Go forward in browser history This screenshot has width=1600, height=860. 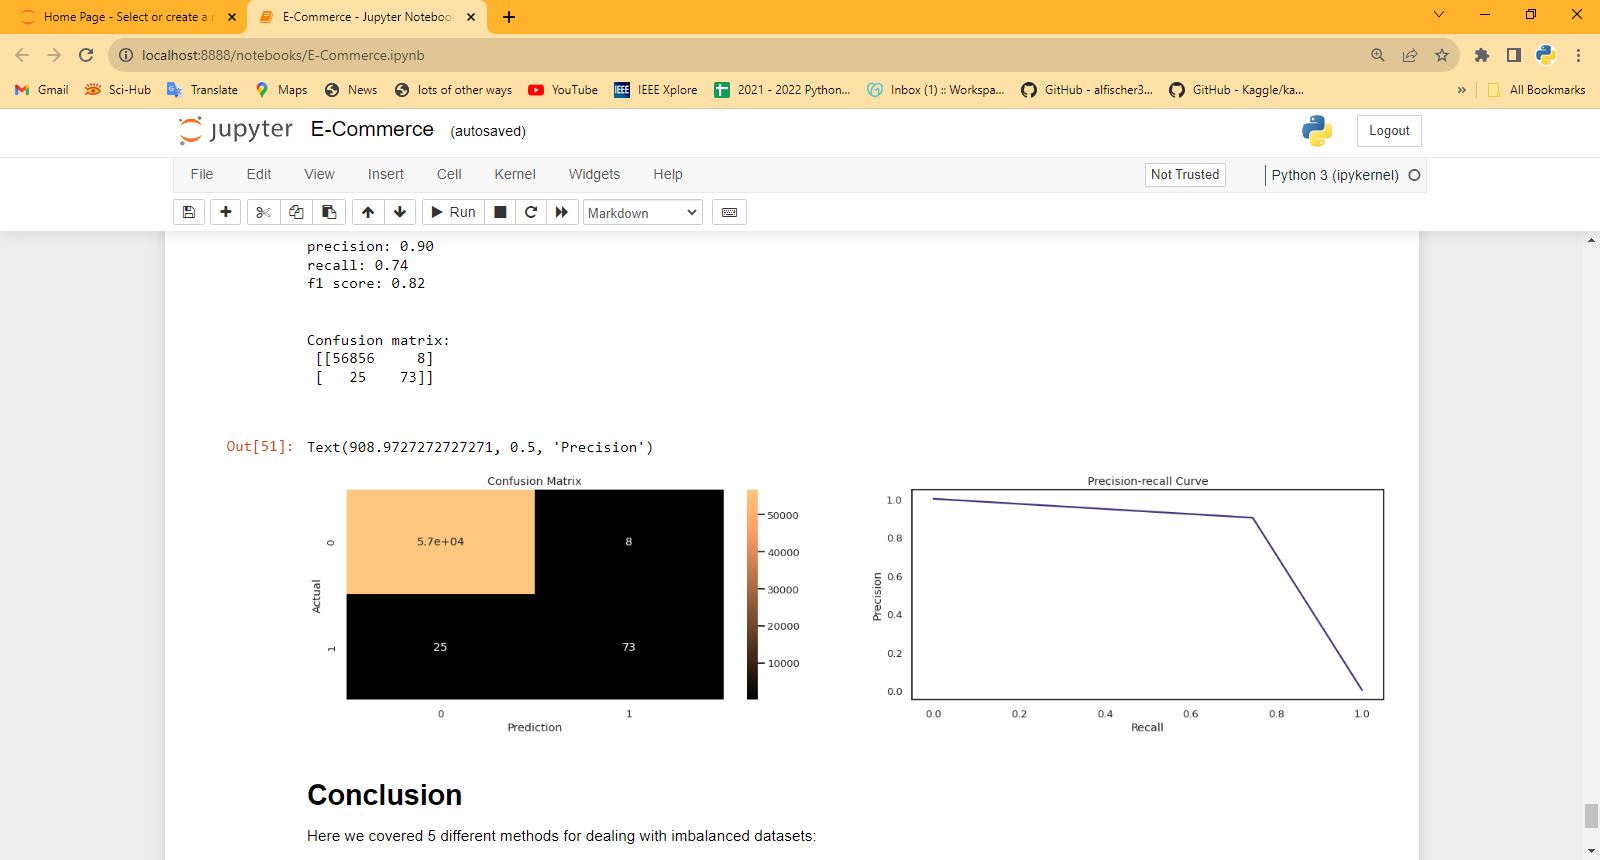point(54,55)
